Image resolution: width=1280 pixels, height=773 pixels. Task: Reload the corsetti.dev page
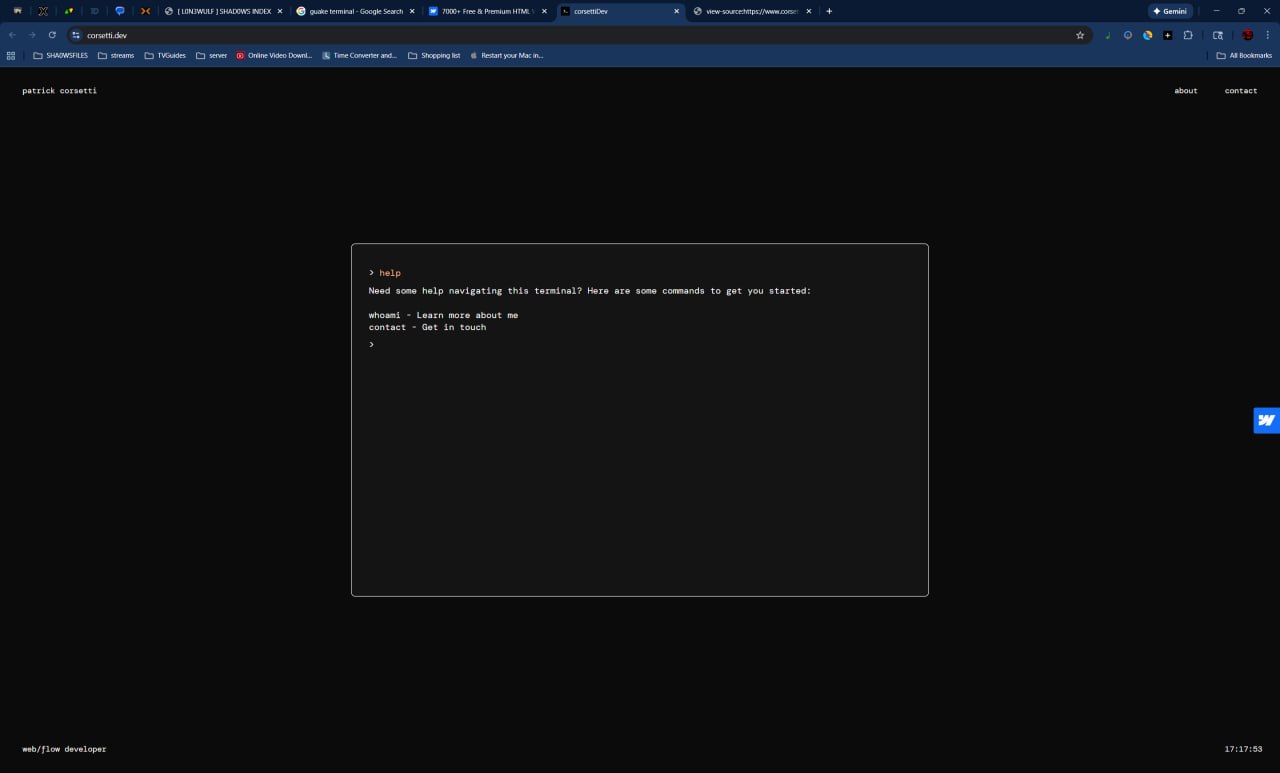(x=52, y=35)
